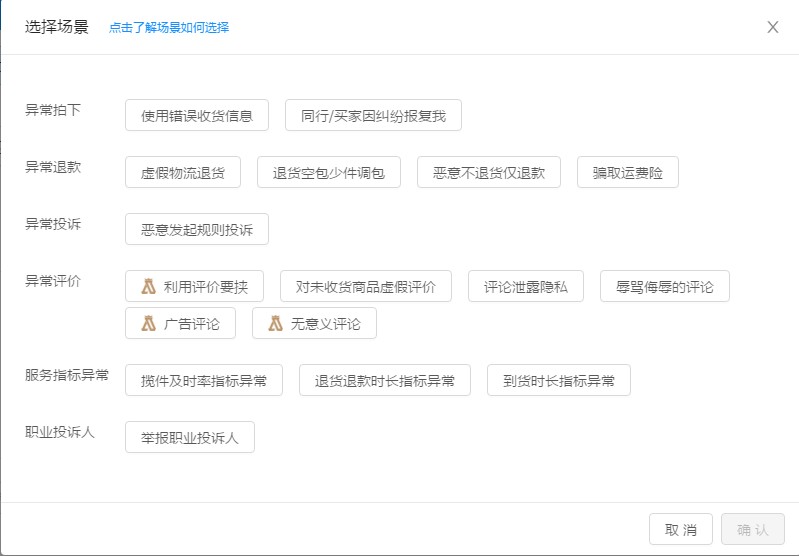Click the 确认 button

click(x=753, y=529)
